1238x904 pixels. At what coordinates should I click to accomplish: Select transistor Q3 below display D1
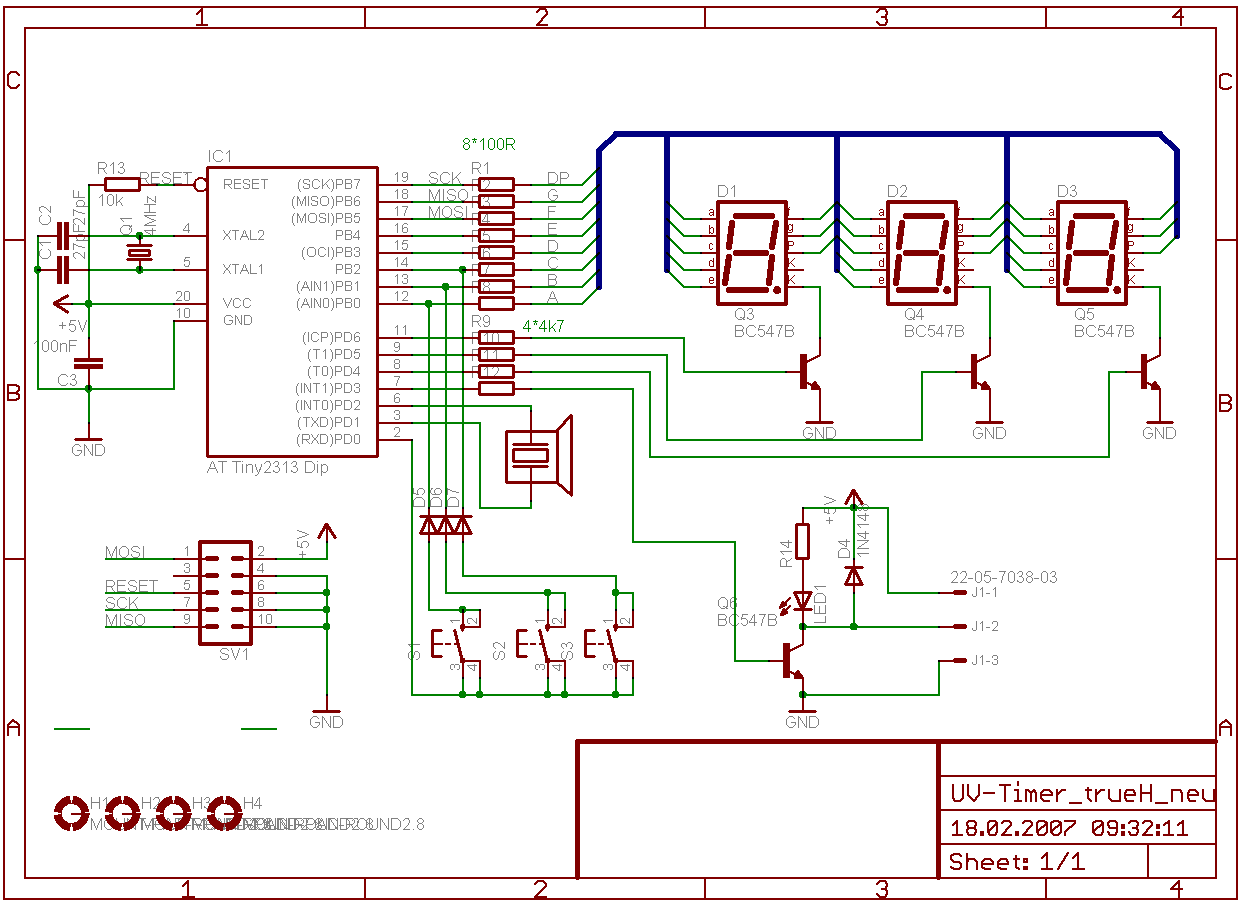pyautogui.click(x=810, y=372)
